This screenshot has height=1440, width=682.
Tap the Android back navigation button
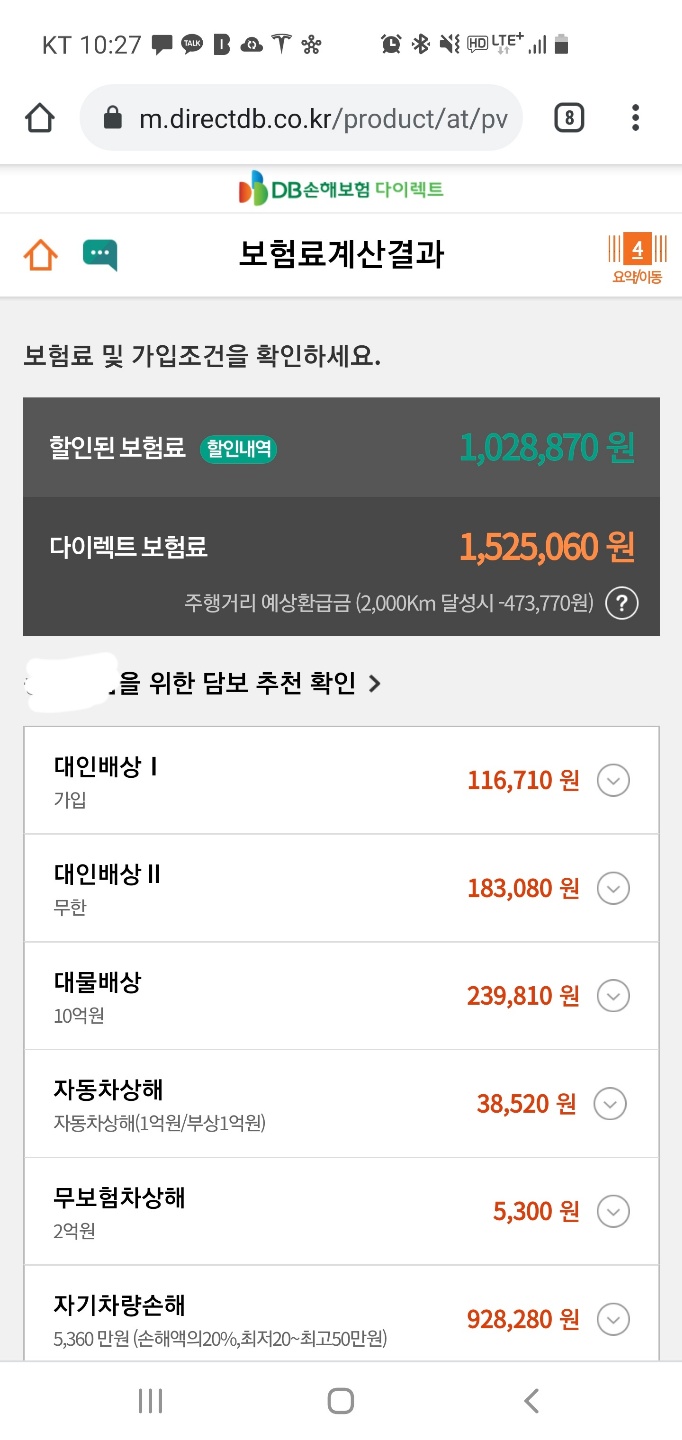click(x=531, y=1401)
